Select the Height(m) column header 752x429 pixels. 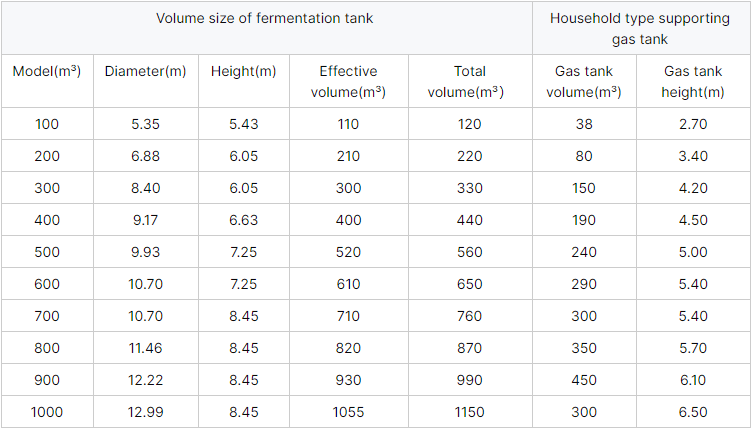click(x=244, y=71)
